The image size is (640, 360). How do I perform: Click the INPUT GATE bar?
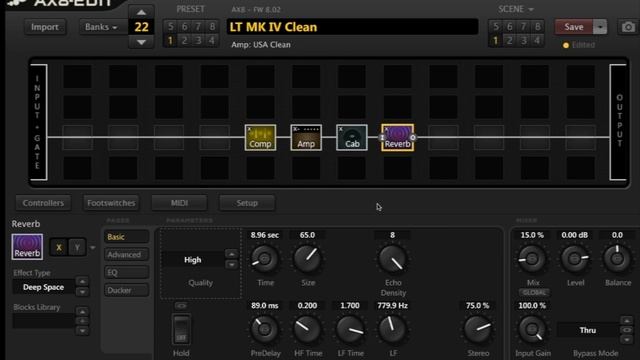(x=38, y=122)
